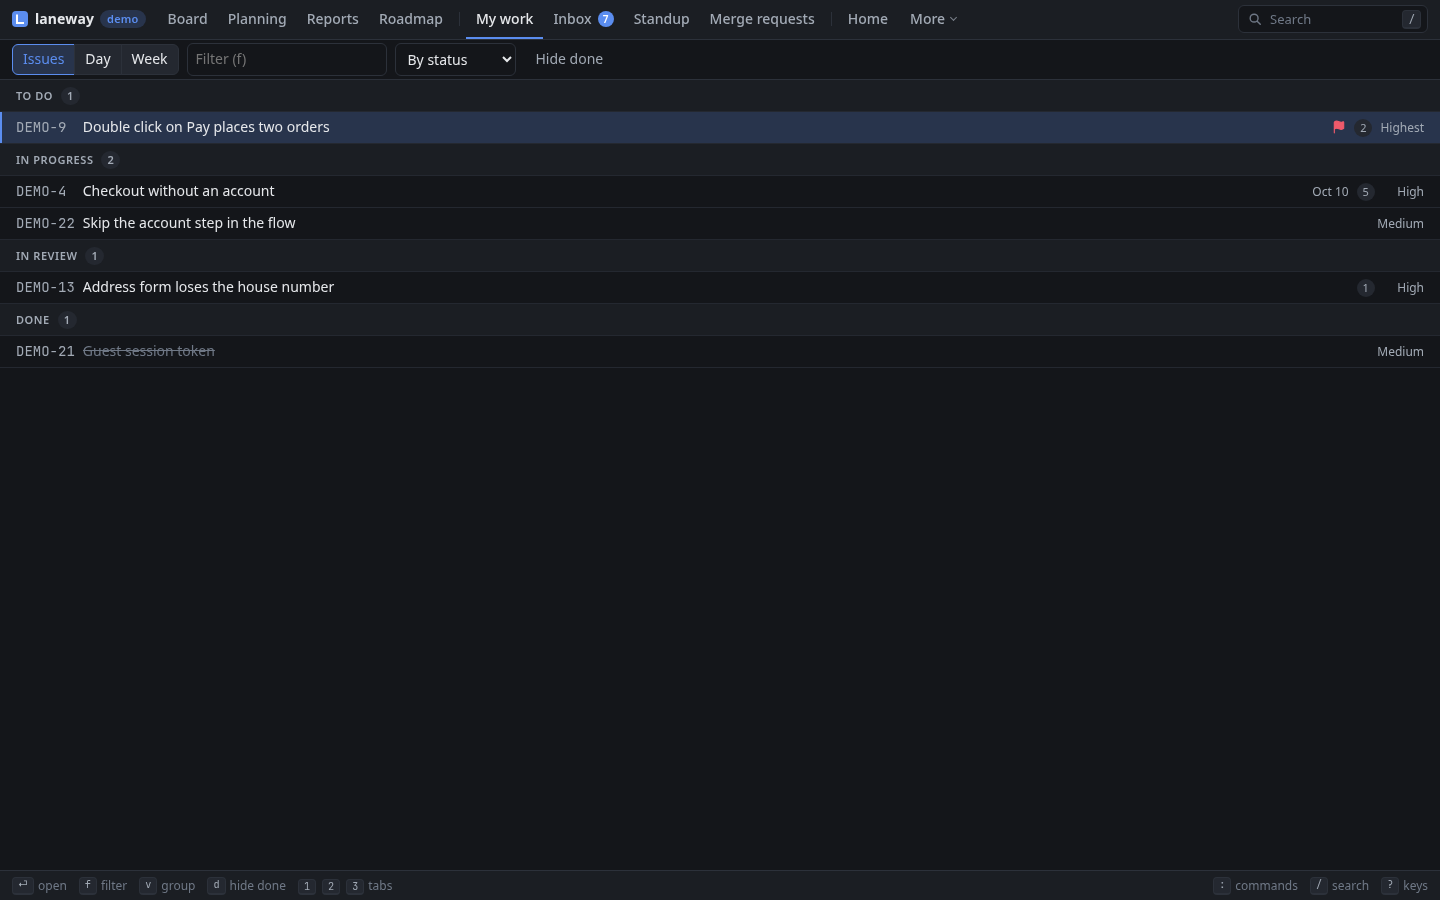The image size is (1440, 900).
Task: Click the red flag on DEMO-9
Action: pyautogui.click(x=1338, y=127)
